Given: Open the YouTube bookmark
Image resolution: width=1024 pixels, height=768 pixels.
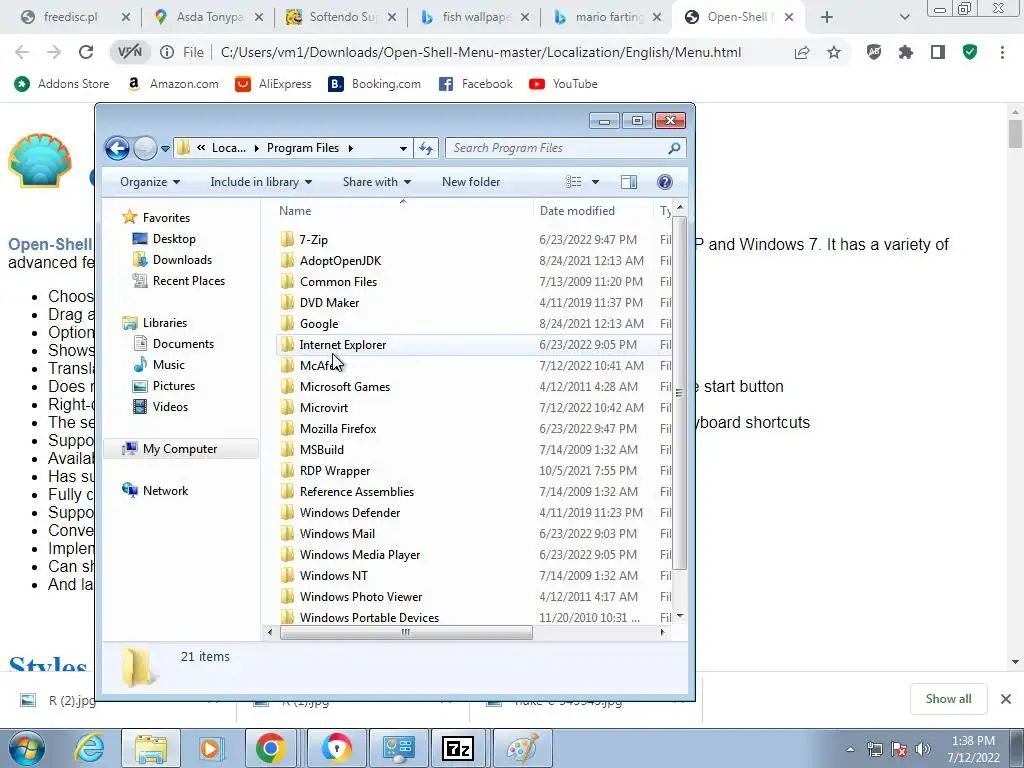Looking at the screenshot, I should coord(564,84).
